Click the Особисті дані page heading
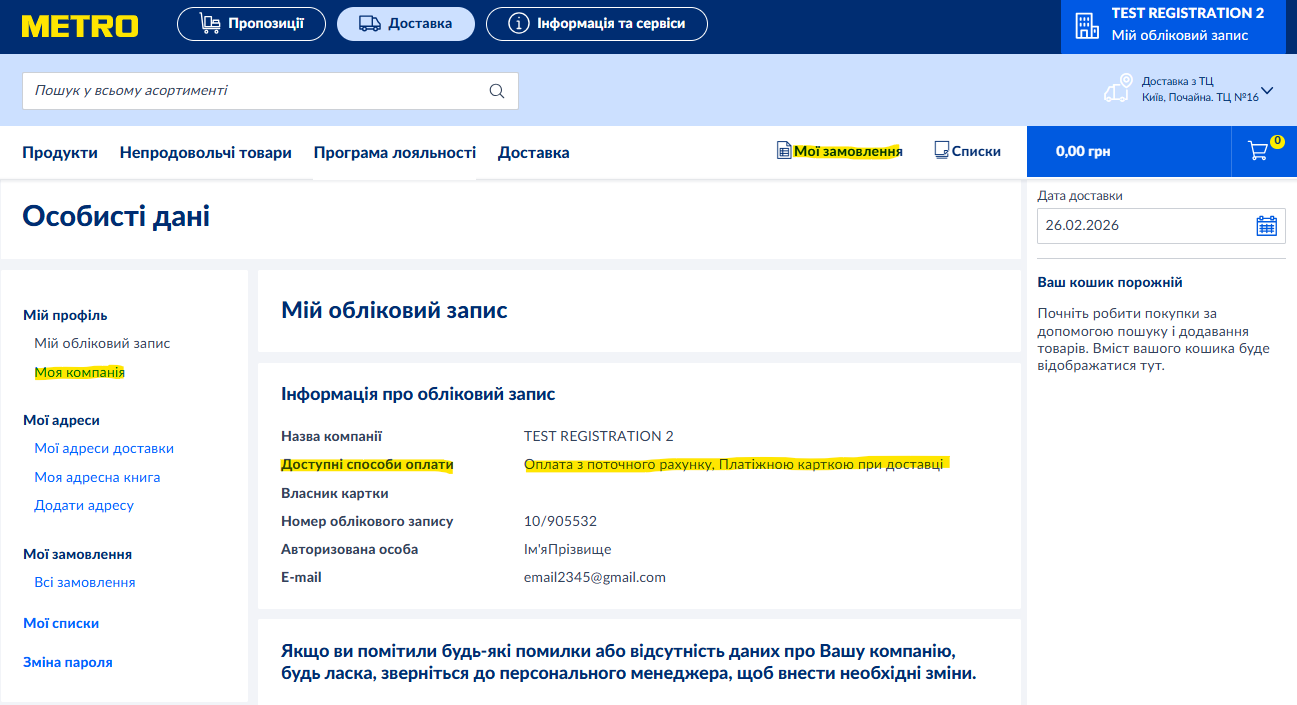 coord(116,216)
